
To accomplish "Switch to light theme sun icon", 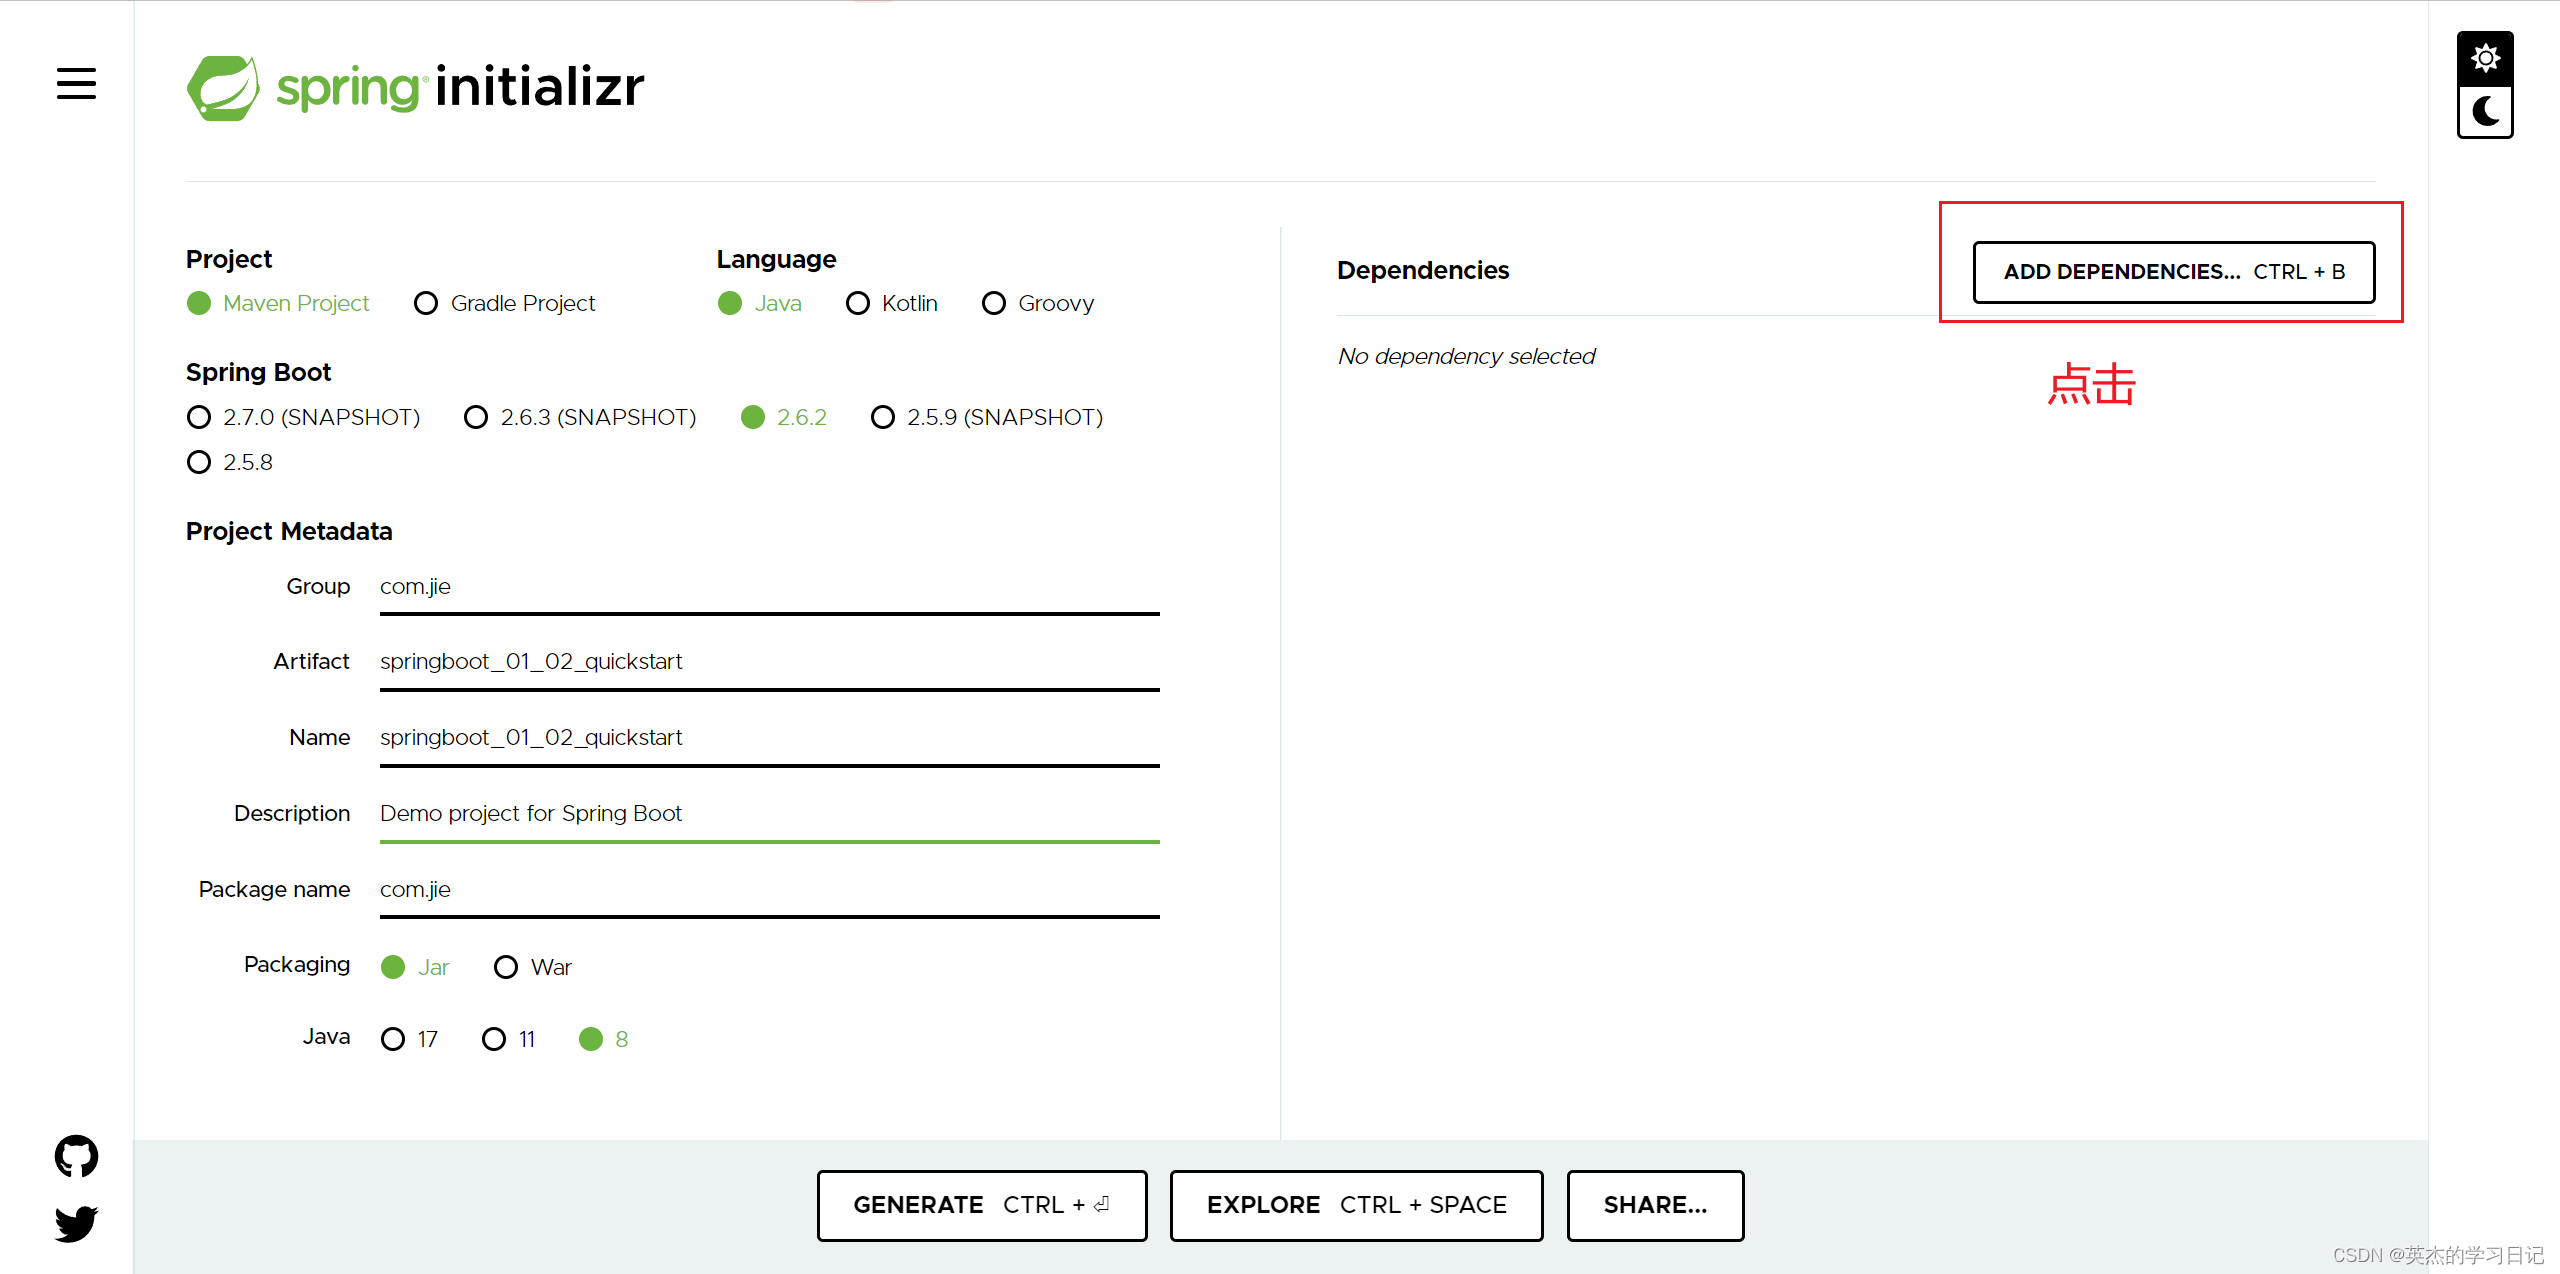I will pos(2485,58).
